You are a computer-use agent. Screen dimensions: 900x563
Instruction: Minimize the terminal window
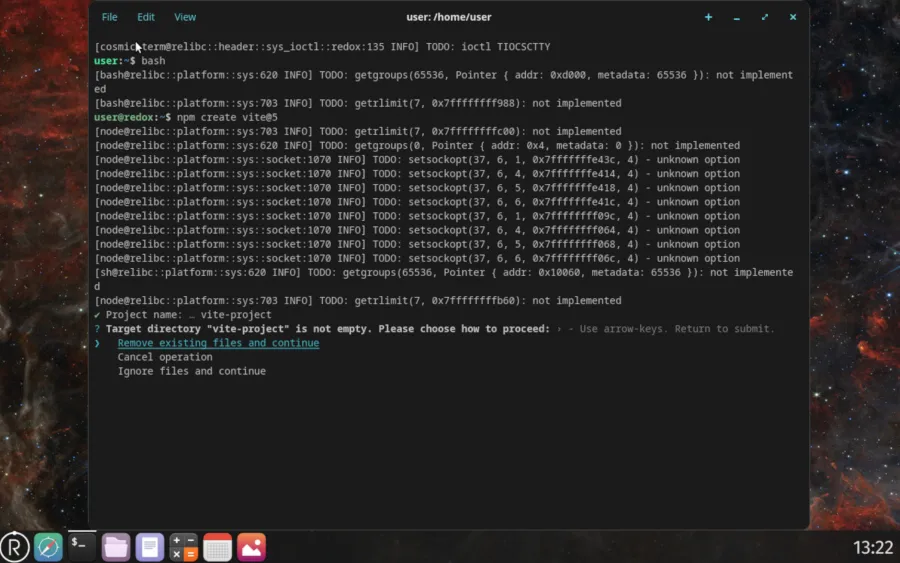737,17
